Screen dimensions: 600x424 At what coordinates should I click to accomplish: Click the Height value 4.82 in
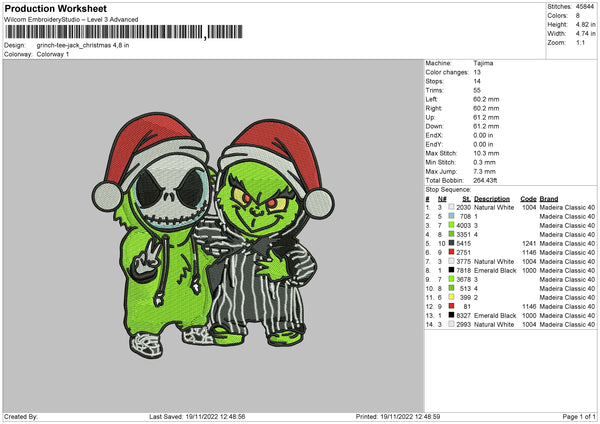[585, 24]
